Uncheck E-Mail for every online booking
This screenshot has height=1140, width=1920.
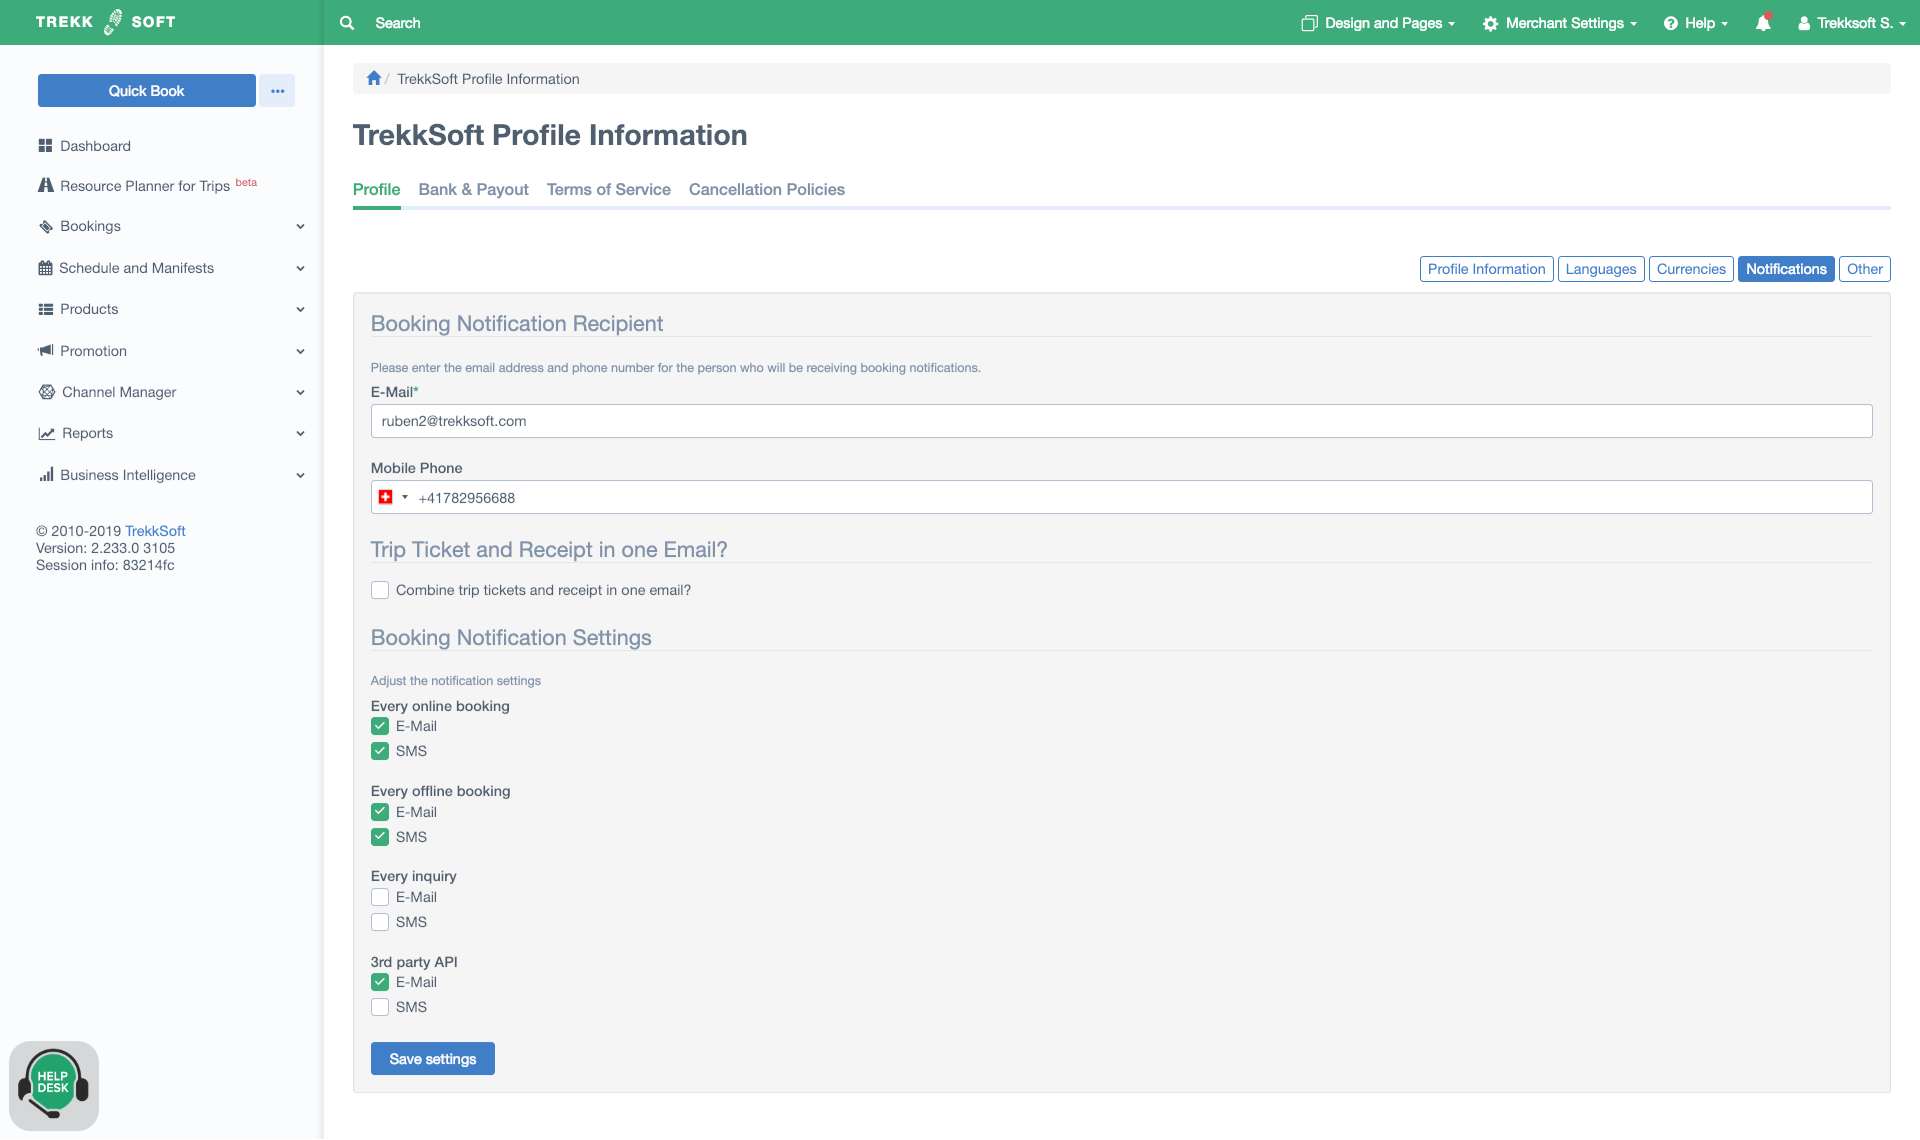click(x=380, y=726)
